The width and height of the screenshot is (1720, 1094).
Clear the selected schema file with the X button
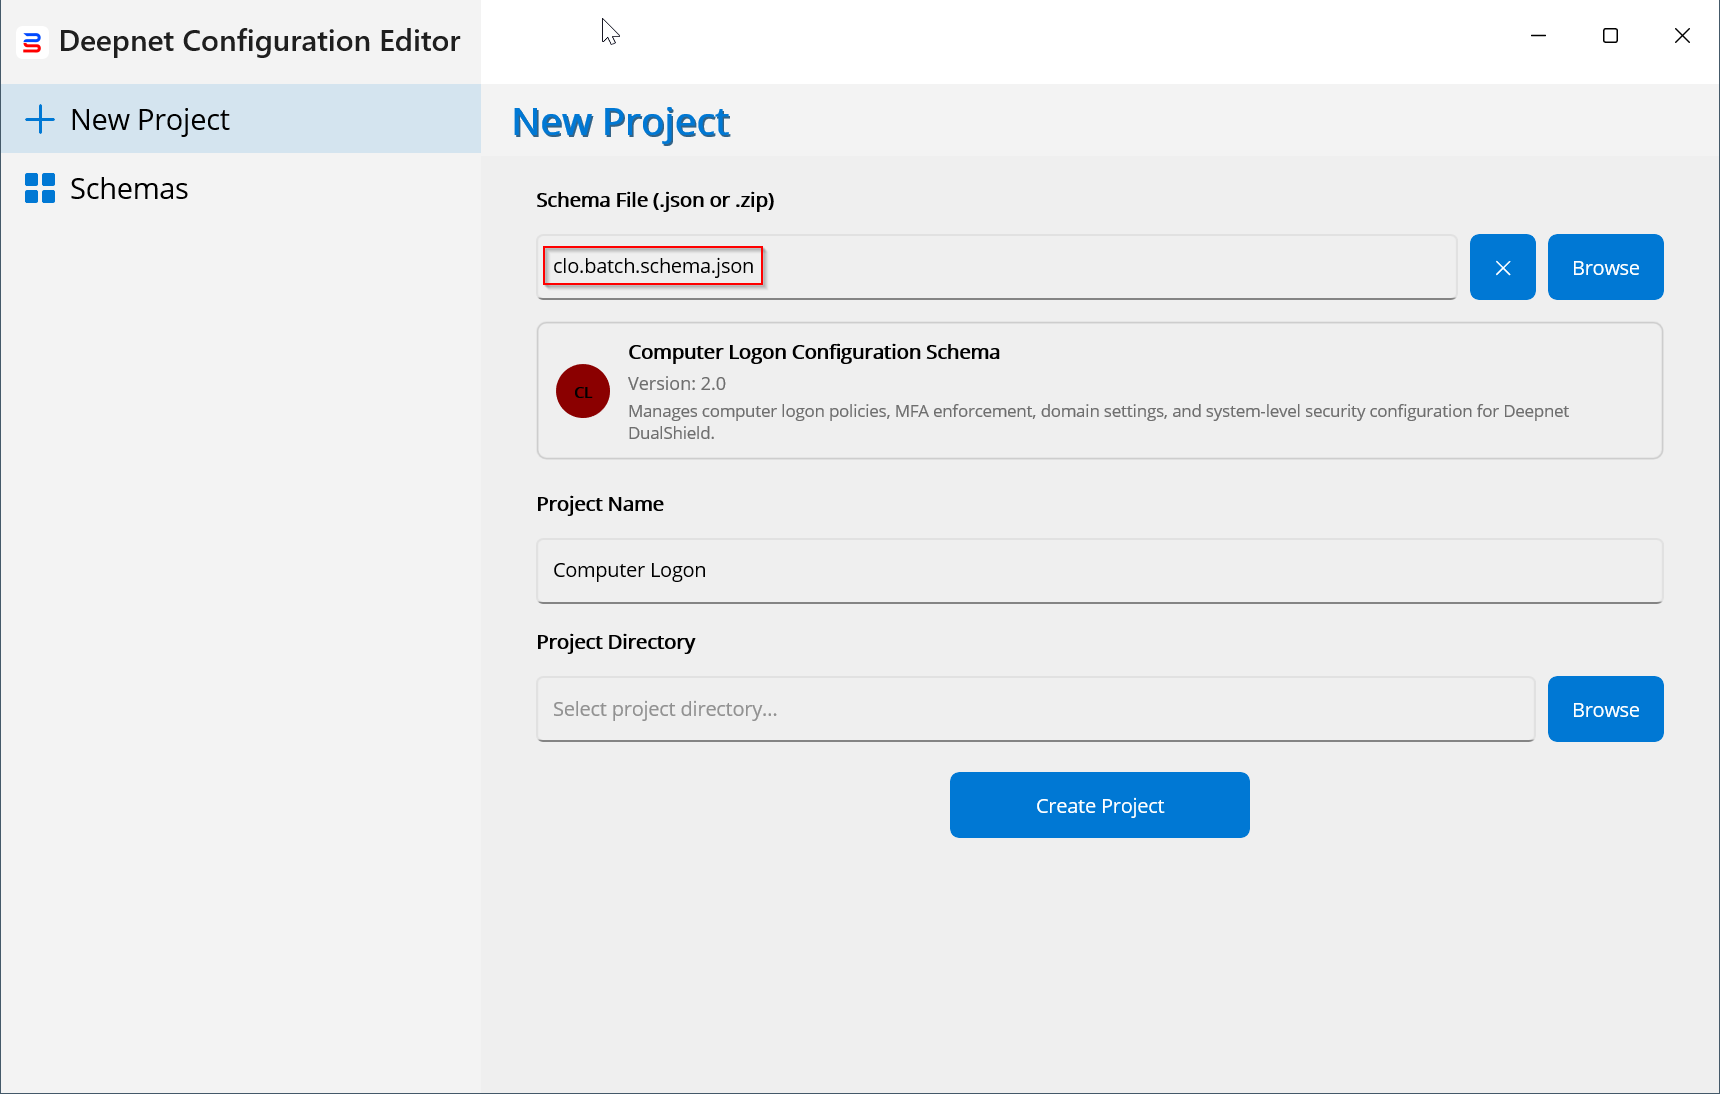[x=1502, y=267]
